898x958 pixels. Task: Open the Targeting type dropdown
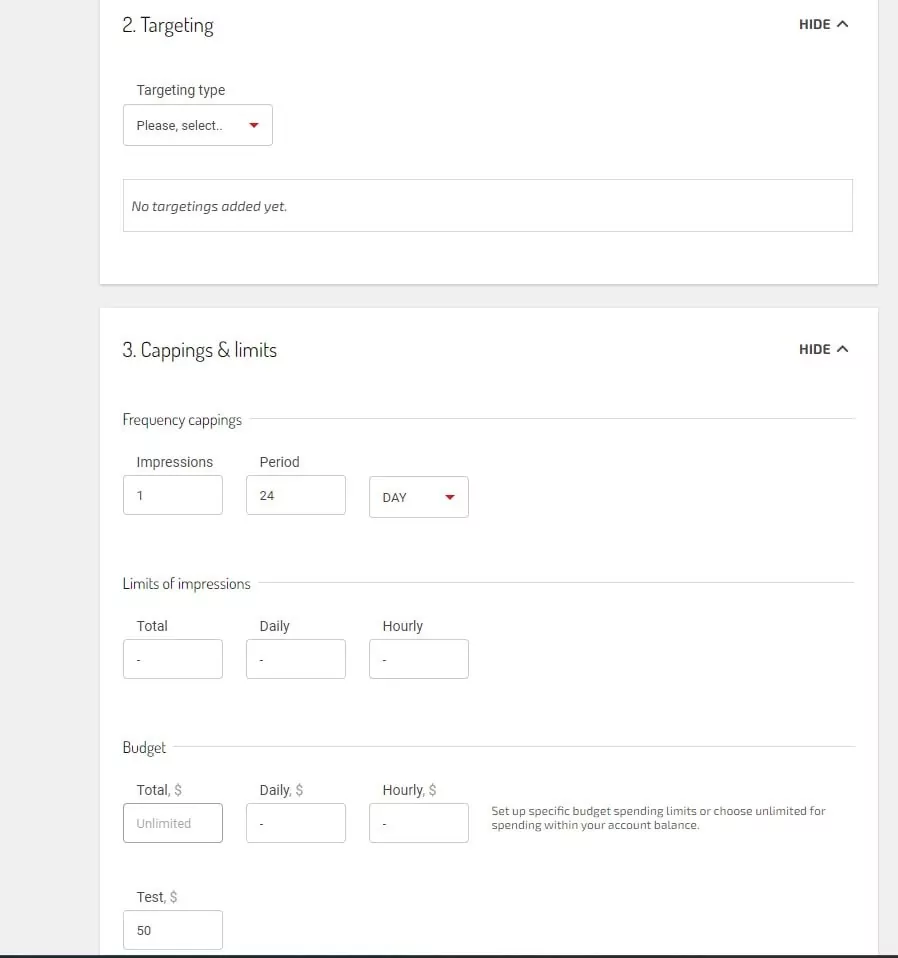point(197,126)
